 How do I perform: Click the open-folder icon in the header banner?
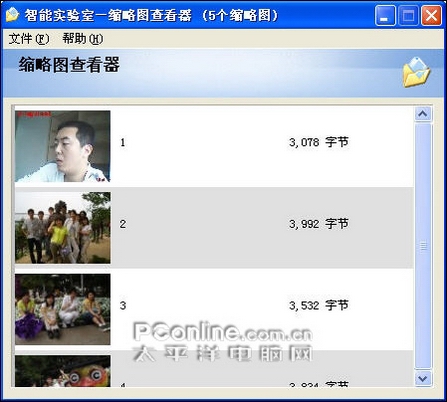pos(416,72)
